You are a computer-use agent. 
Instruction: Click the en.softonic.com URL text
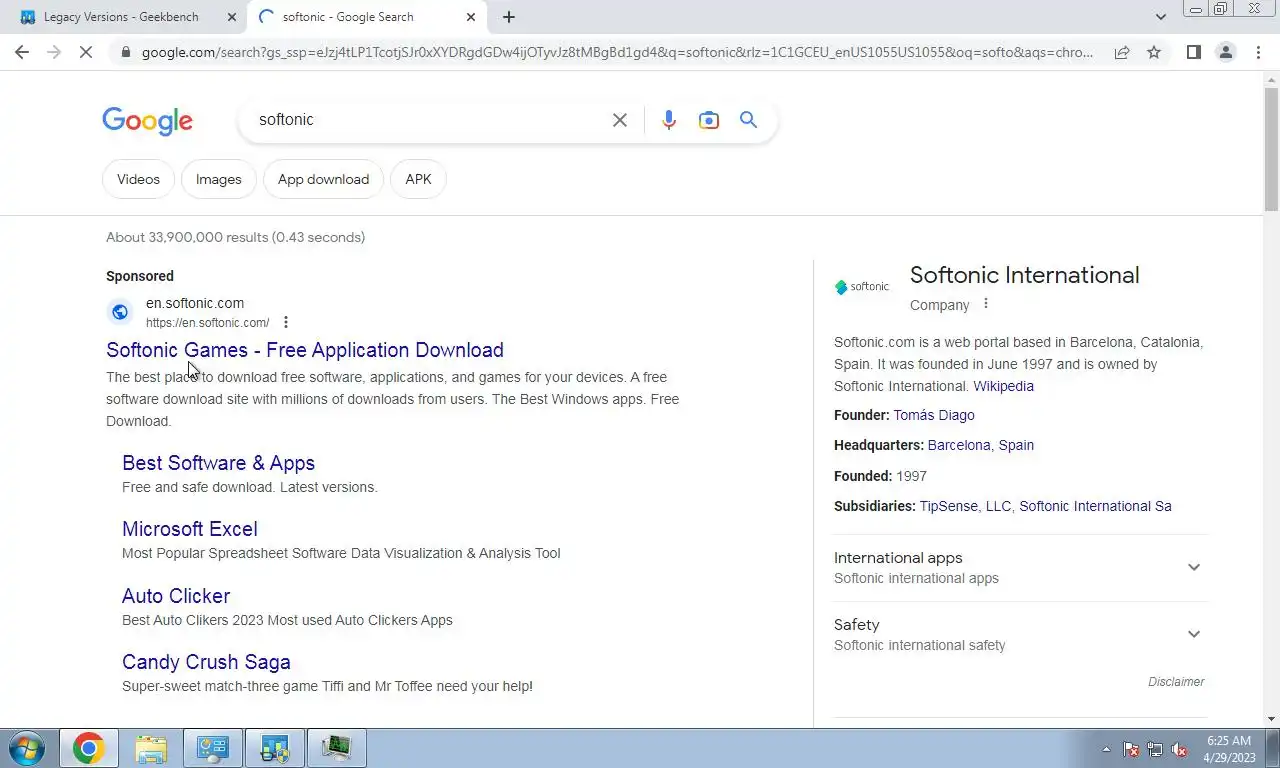click(x=207, y=323)
